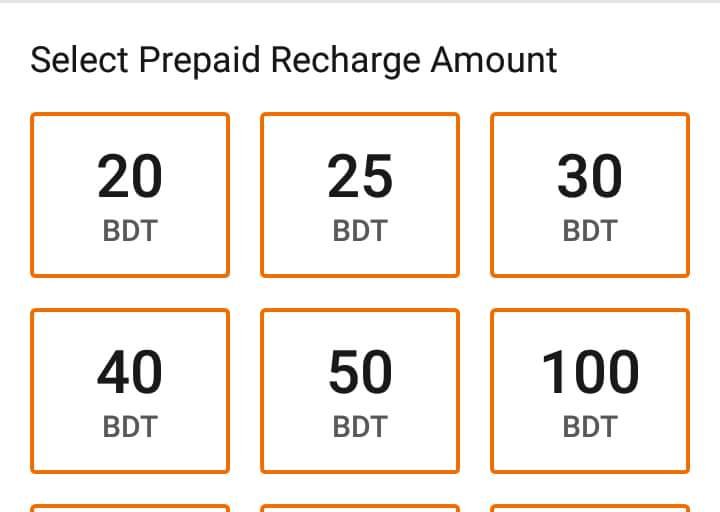The image size is (720, 512).
Task: Tap the partially visible tile below 50 BDT
Action: 360,507
